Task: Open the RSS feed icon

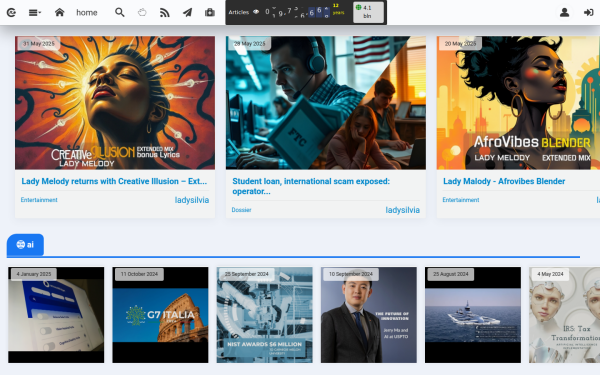Action: coord(165,13)
